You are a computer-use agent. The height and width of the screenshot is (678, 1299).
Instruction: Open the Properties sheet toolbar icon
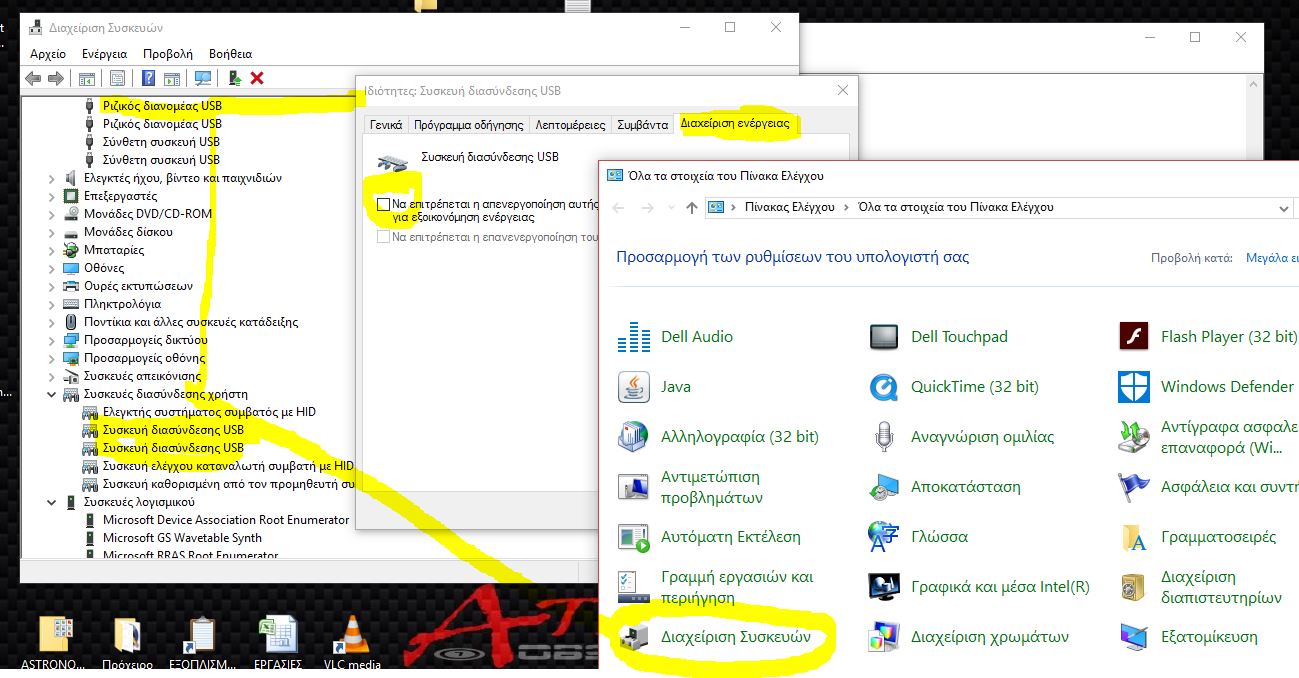118,78
